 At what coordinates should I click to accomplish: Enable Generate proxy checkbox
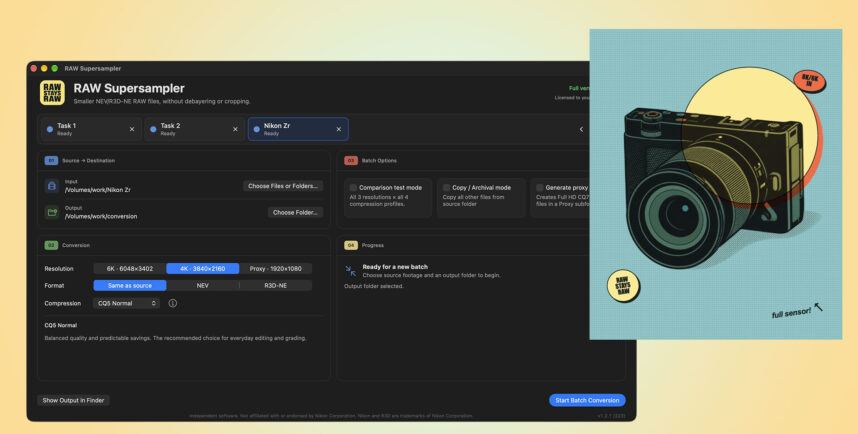click(x=540, y=187)
